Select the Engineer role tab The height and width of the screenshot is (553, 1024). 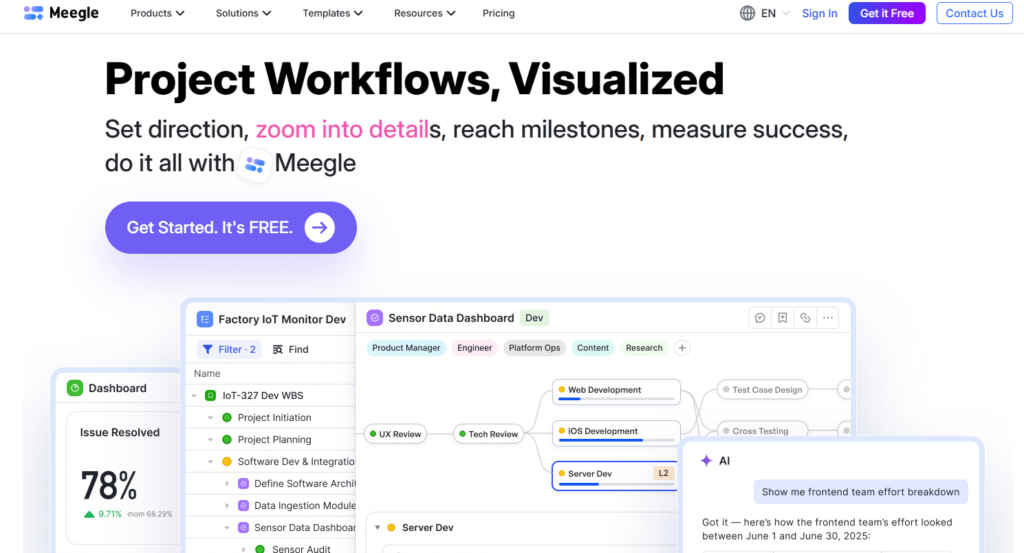pos(474,348)
